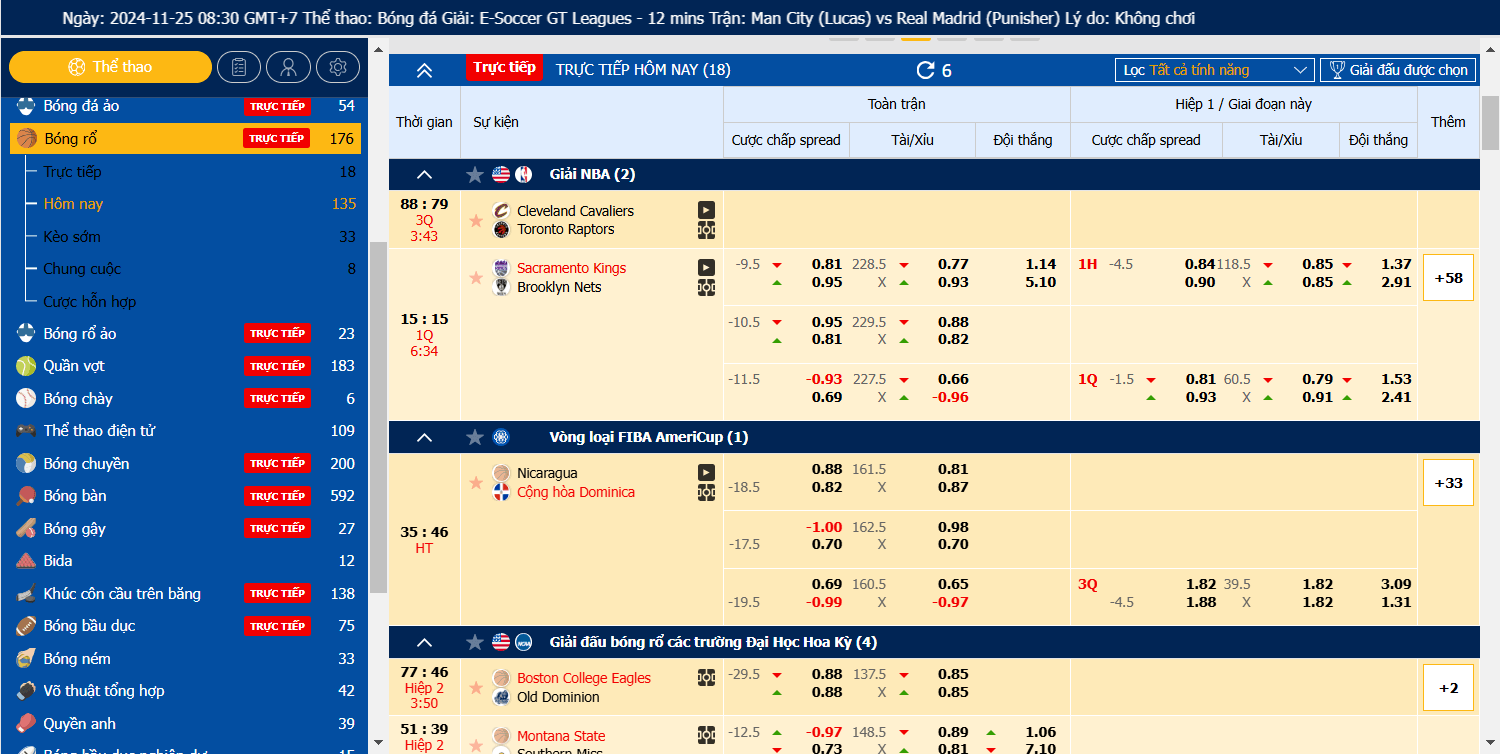This screenshot has width=1500, height=754.
Task: Play live stream for Sacramento Kings match
Action: click(706, 268)
